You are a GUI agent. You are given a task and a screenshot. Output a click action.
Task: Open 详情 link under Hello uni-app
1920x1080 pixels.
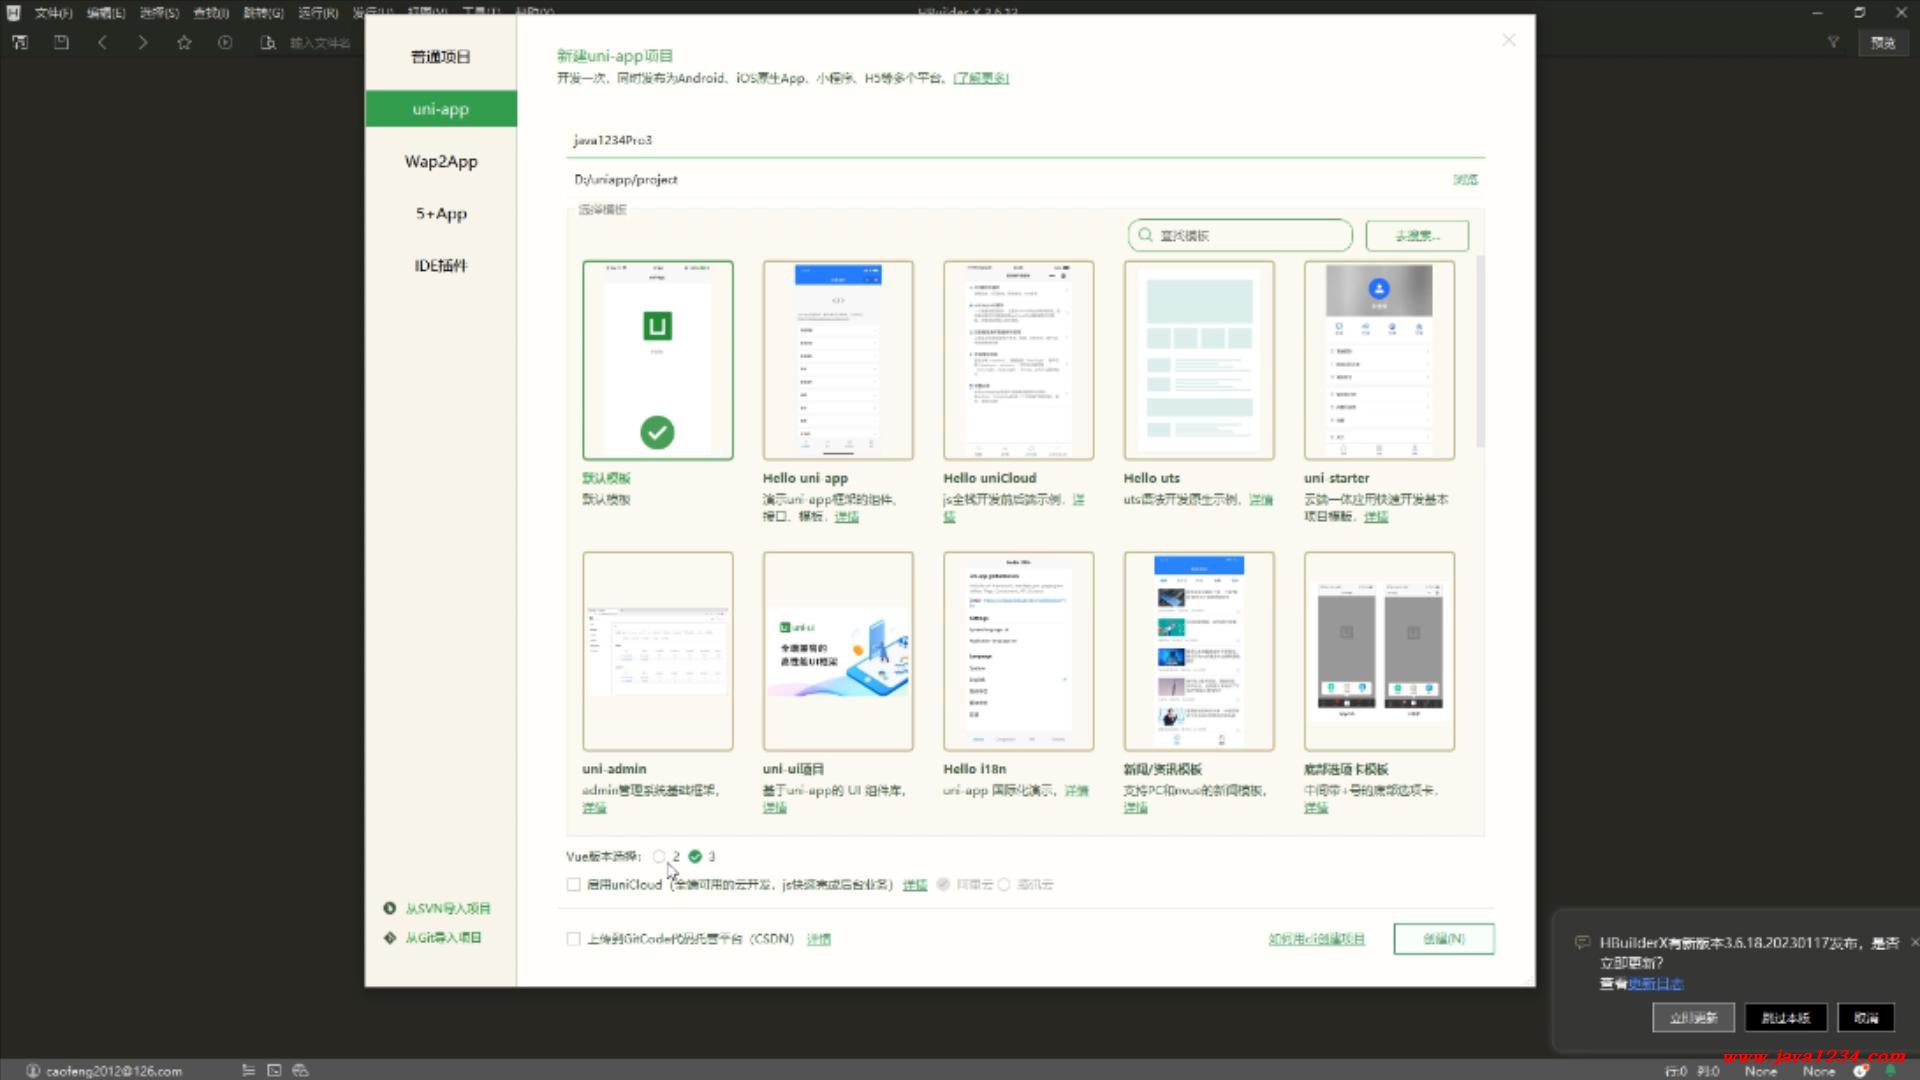point(847,517)
